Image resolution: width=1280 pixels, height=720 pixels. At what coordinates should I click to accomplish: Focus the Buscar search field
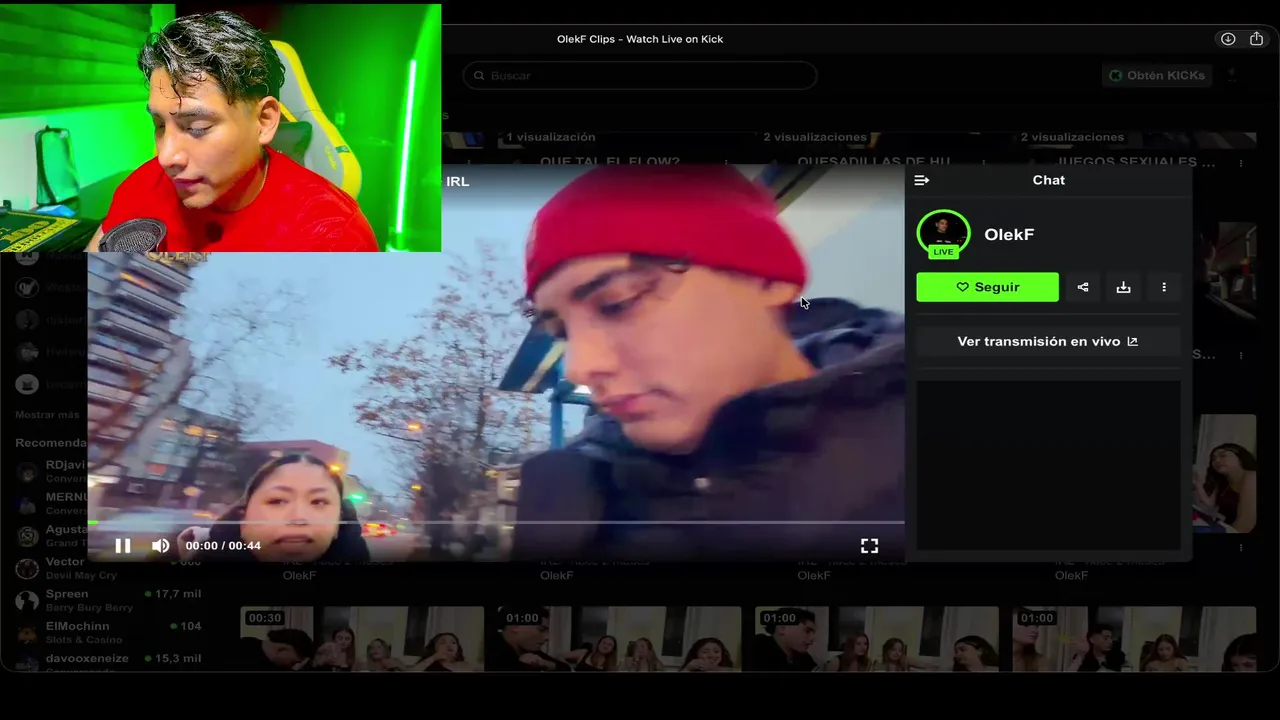pyautogui.click(x=640, y=75)
